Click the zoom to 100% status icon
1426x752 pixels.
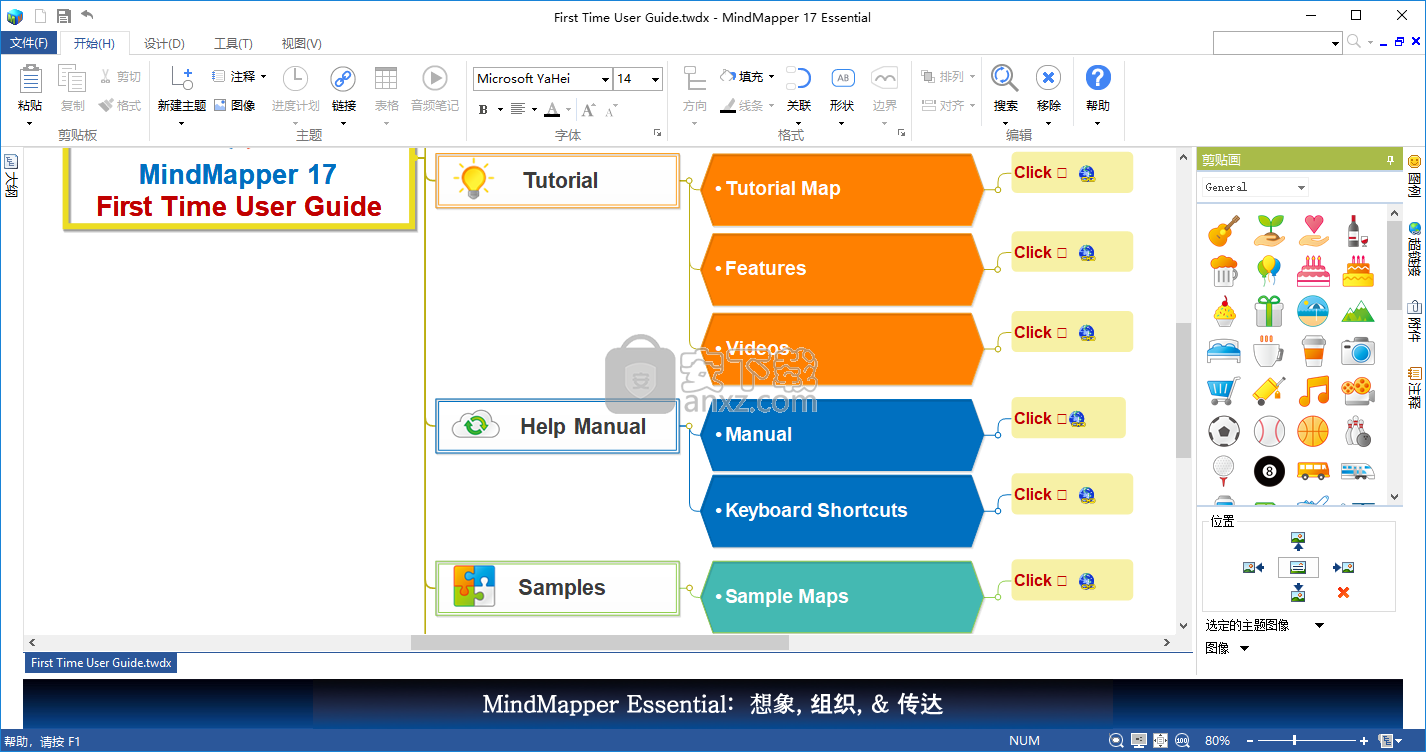[x=1184, y=741]
